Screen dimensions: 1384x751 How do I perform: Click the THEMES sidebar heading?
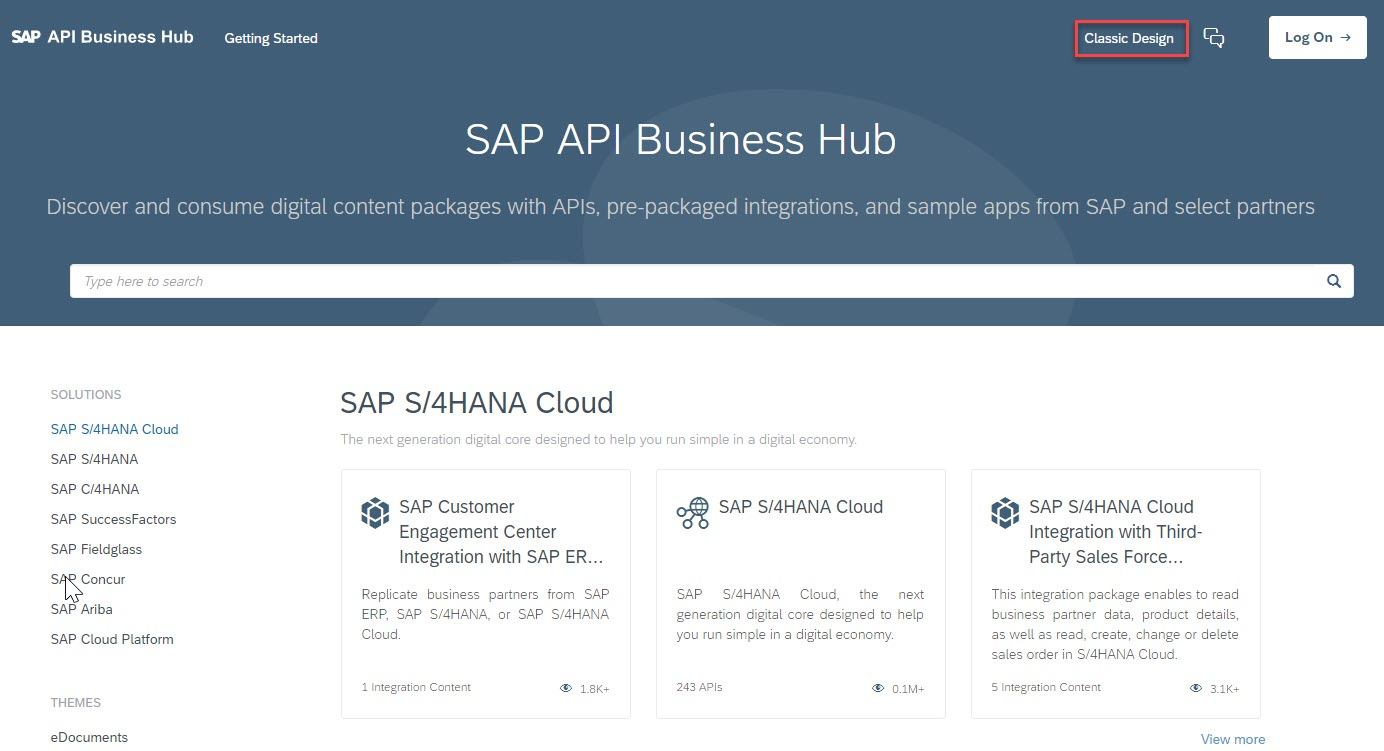tap(76, 703)
